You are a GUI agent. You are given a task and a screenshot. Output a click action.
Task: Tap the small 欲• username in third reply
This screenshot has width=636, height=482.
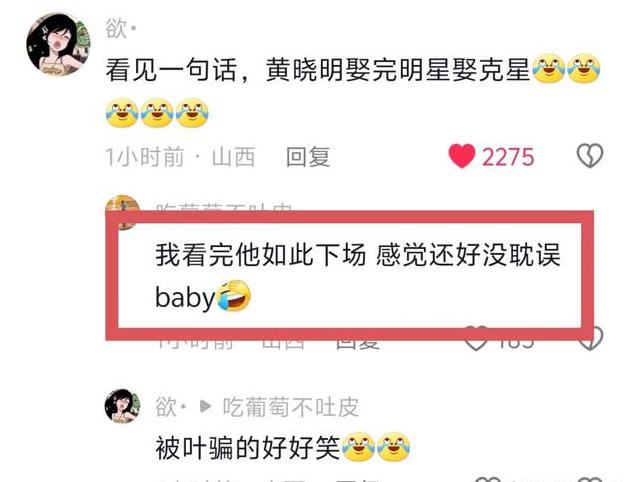[170, 407]
